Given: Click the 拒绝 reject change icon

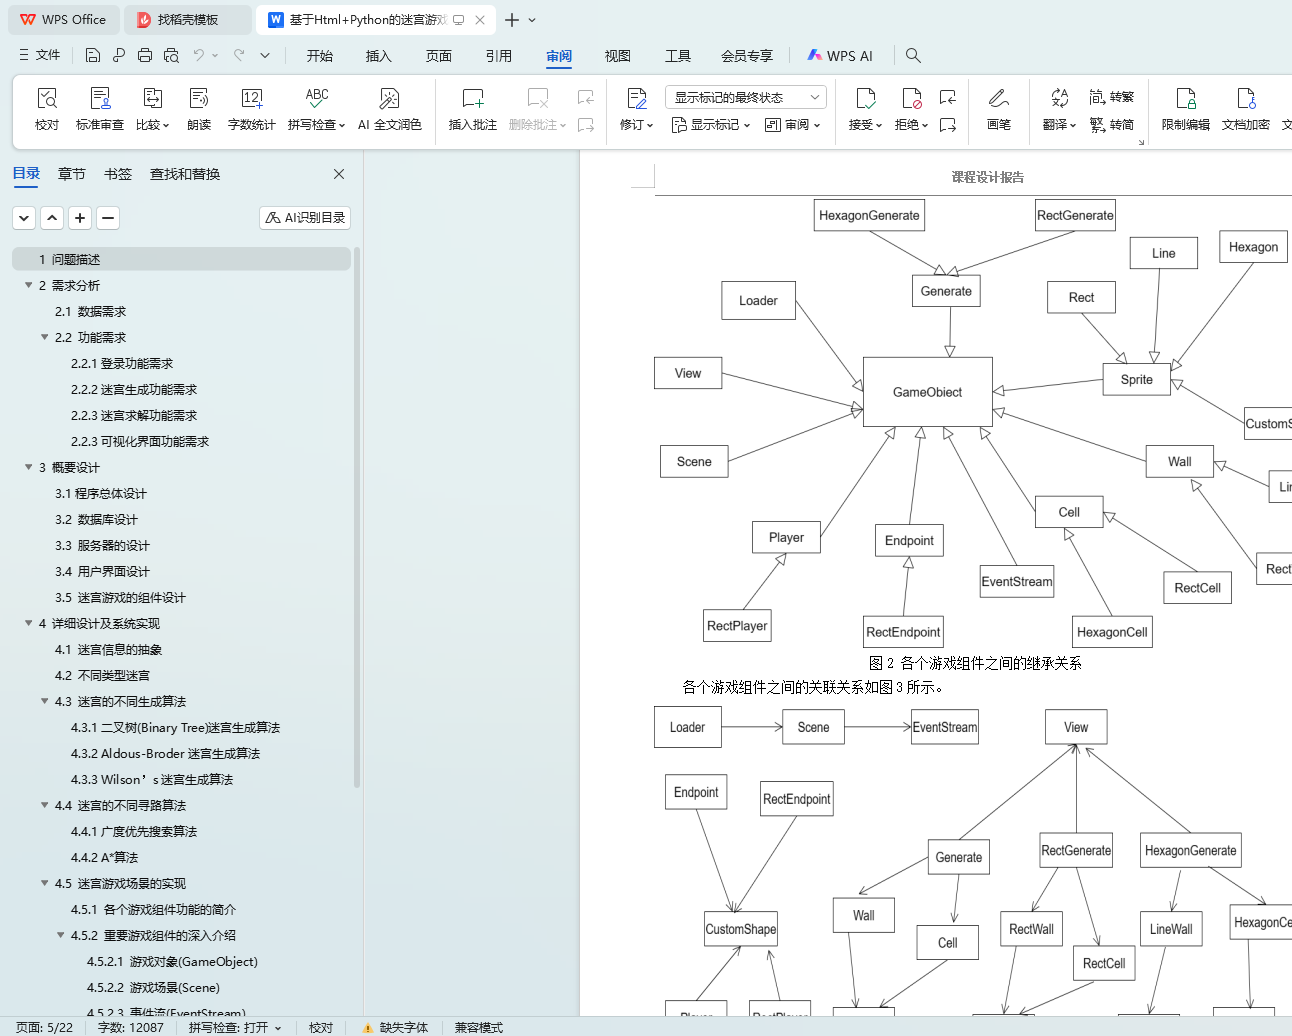Looking at the screenshot, I should tap(911, 98).
